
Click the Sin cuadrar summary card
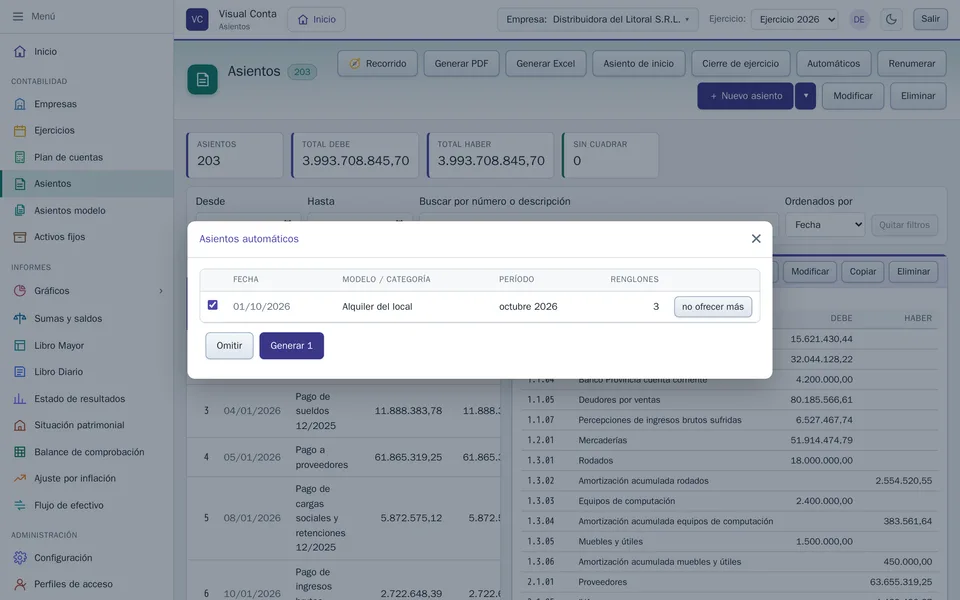pyautogui.click(x=610, y=156)
